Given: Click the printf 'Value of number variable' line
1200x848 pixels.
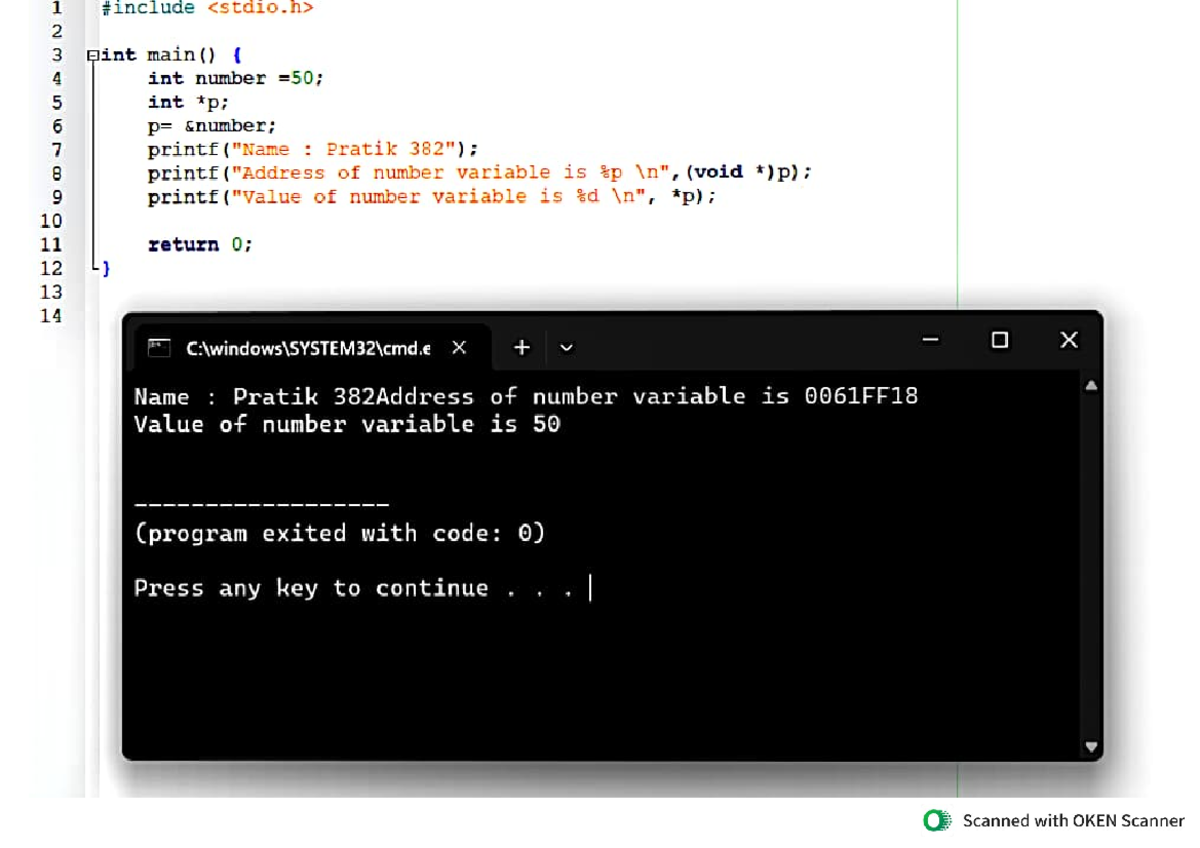Looking at the screenshot, I should pyautogui.click(x=432, y=197).
